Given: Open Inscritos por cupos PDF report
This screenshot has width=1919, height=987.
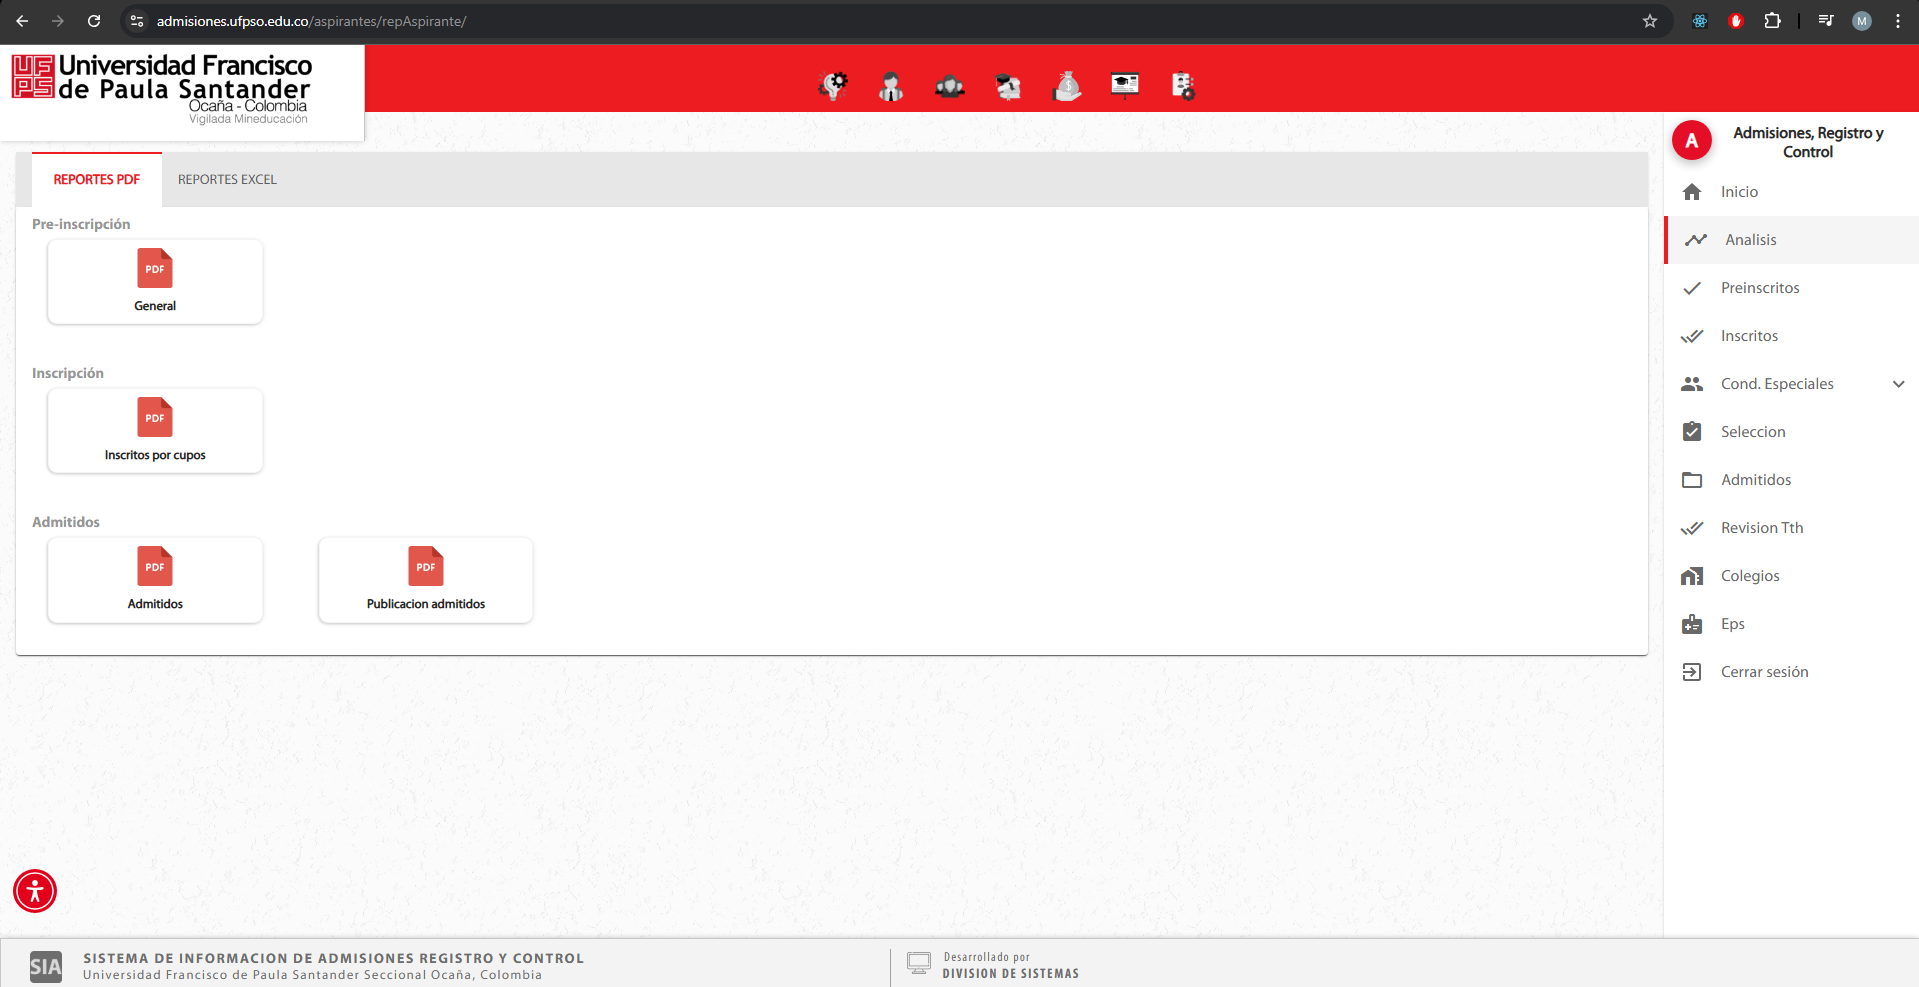Looking at the screenshot, I should click(155, 431).
